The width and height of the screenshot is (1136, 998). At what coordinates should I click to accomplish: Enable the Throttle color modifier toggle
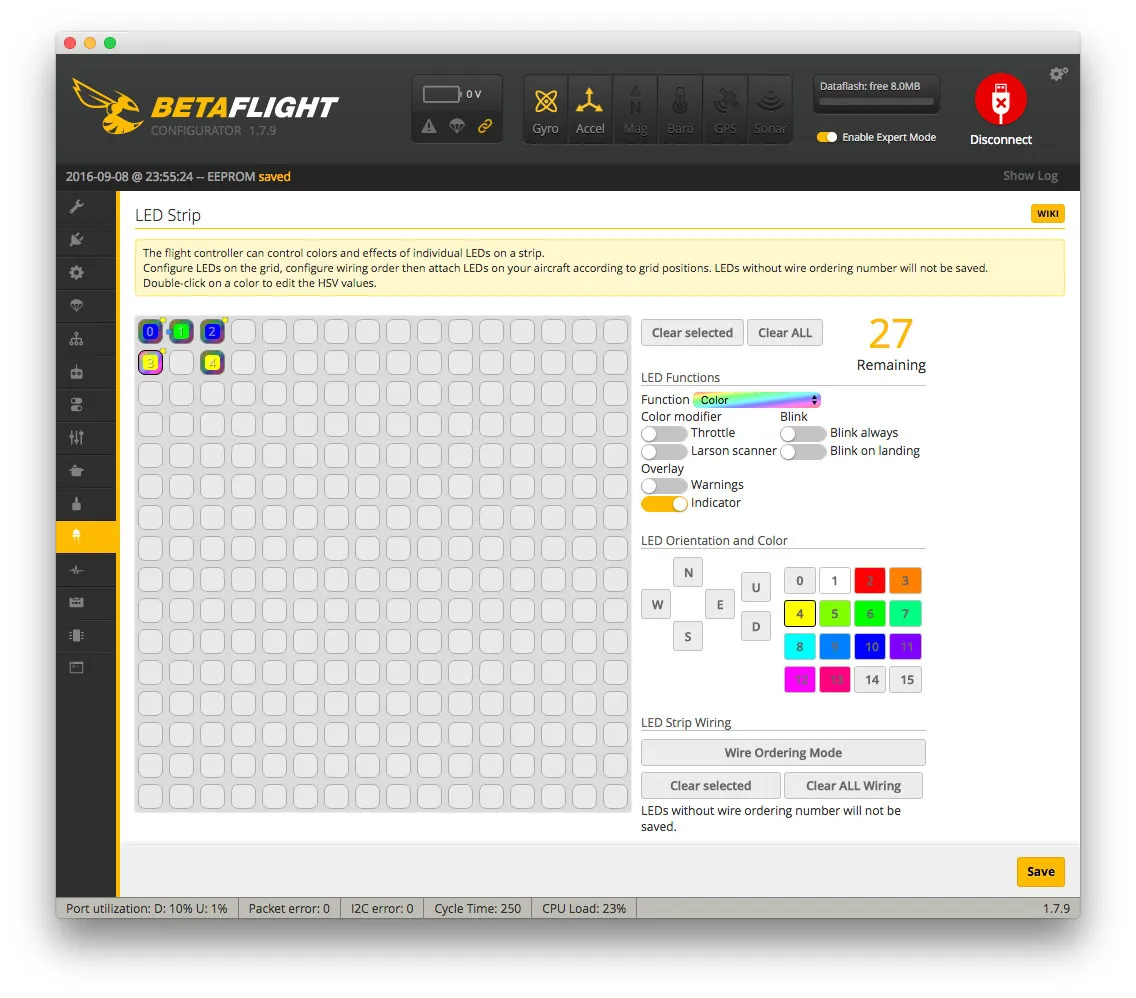[x=664, y=433]
